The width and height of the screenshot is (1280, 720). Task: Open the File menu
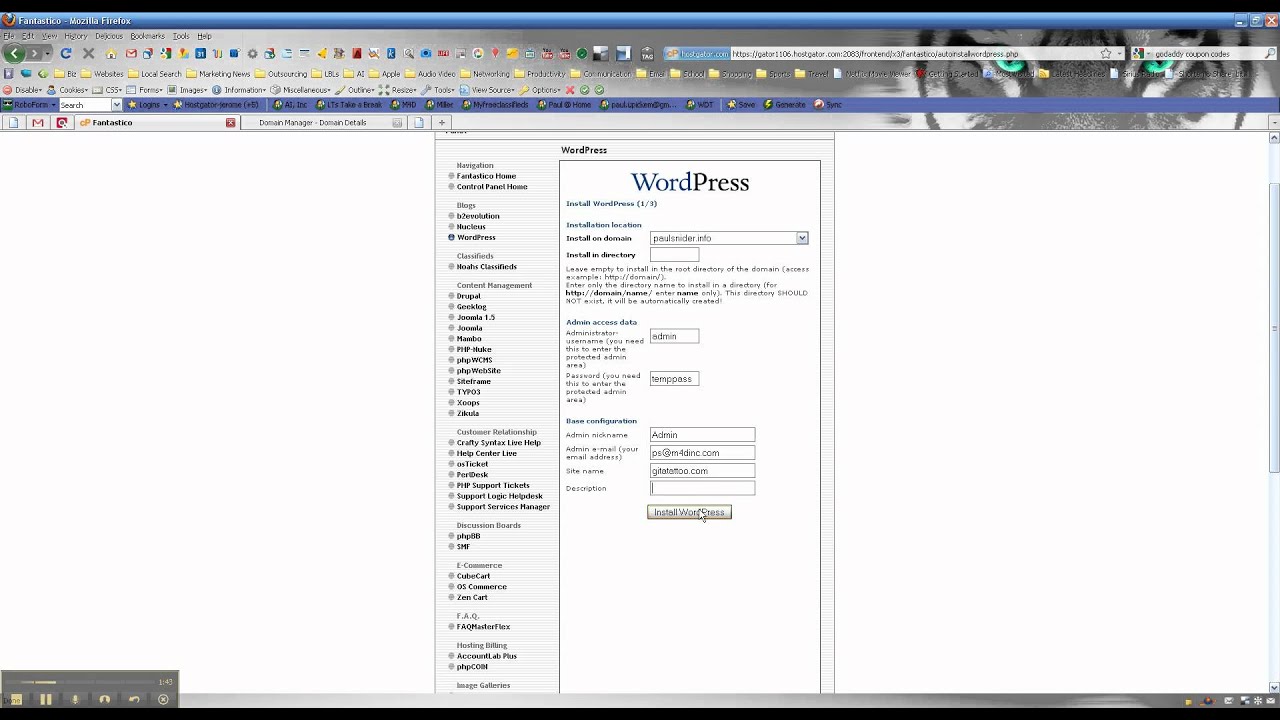[x=9, y=36]
